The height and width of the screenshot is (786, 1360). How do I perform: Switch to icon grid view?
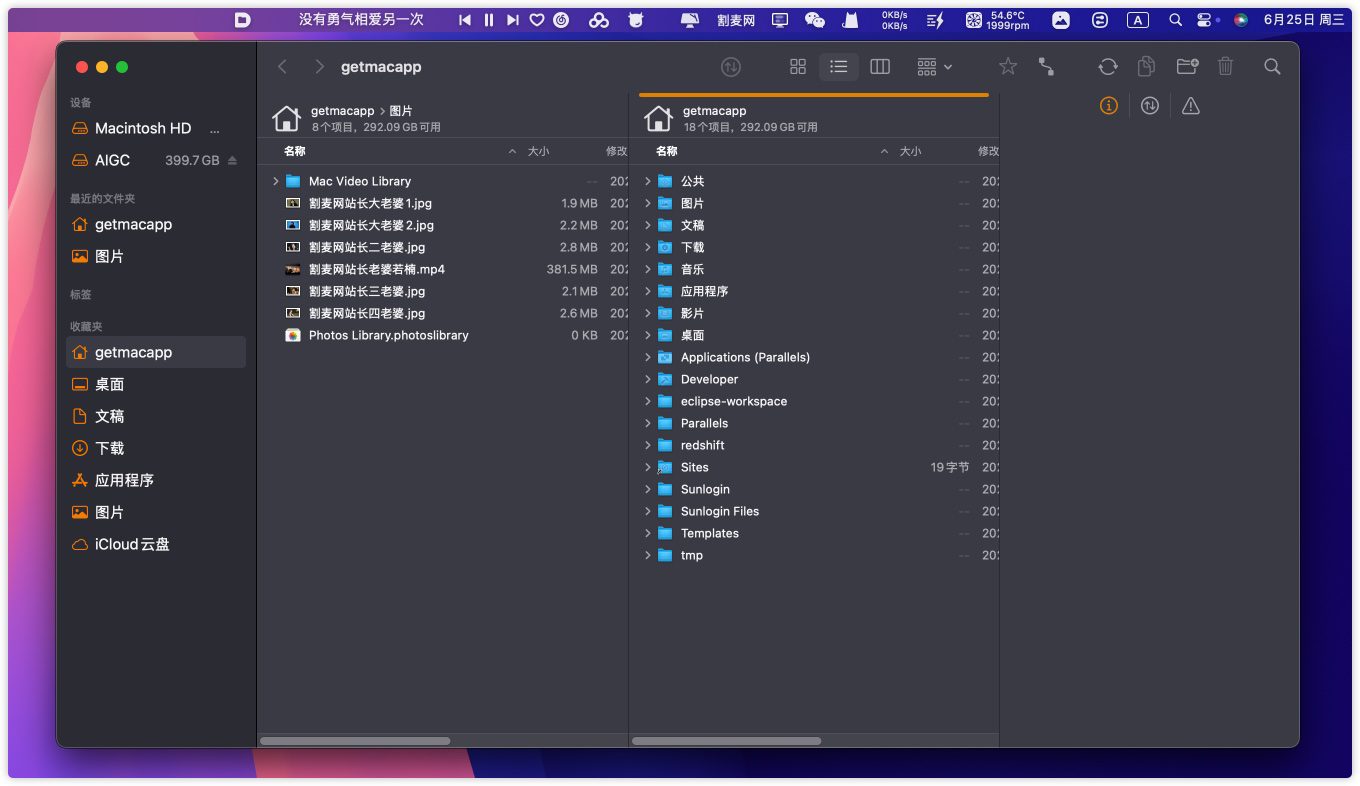[x=797, y=67]
